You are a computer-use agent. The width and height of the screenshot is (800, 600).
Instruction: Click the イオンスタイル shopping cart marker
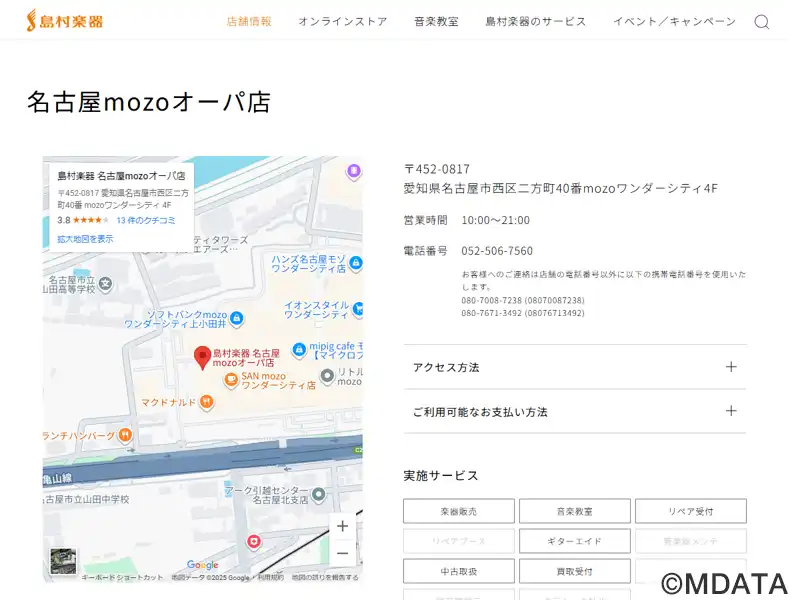pos(359,309)
